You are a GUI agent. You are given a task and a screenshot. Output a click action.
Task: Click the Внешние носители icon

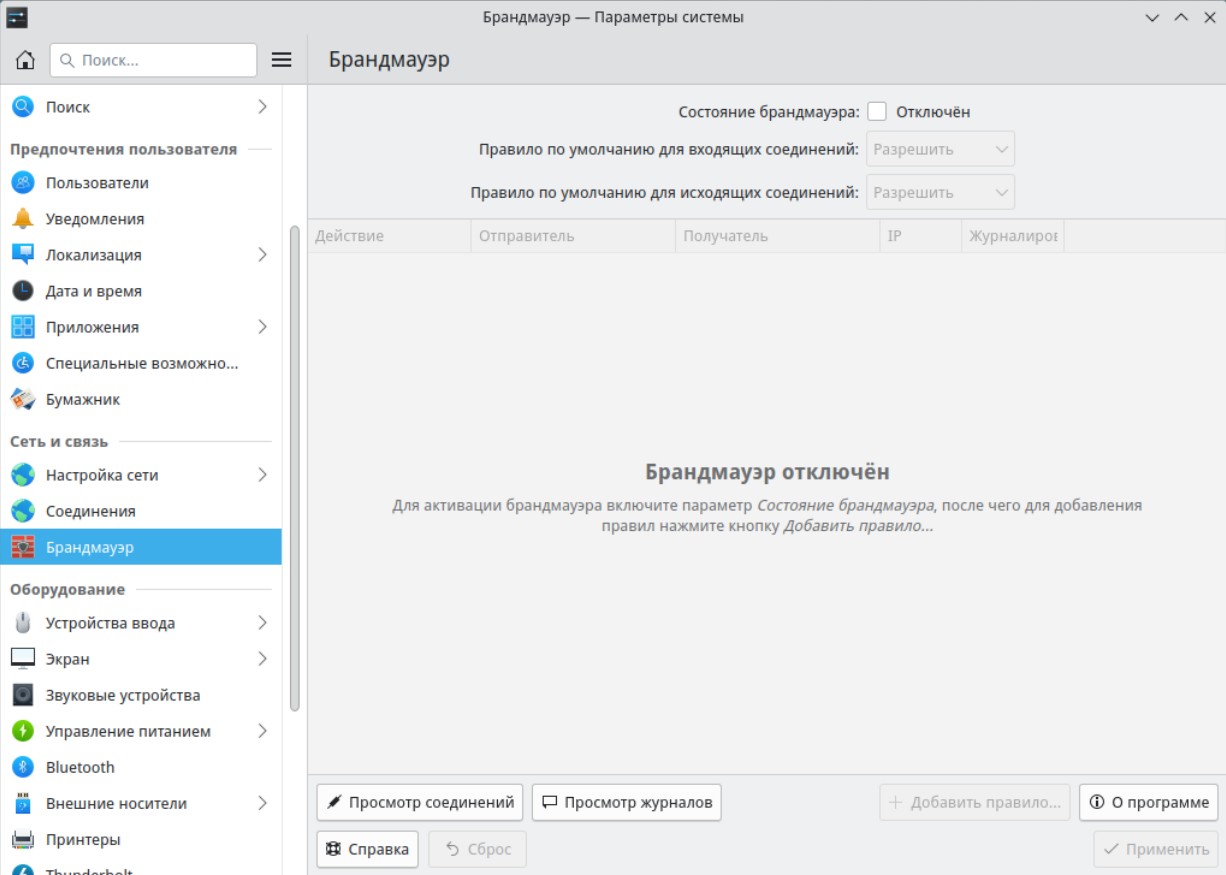23,803
